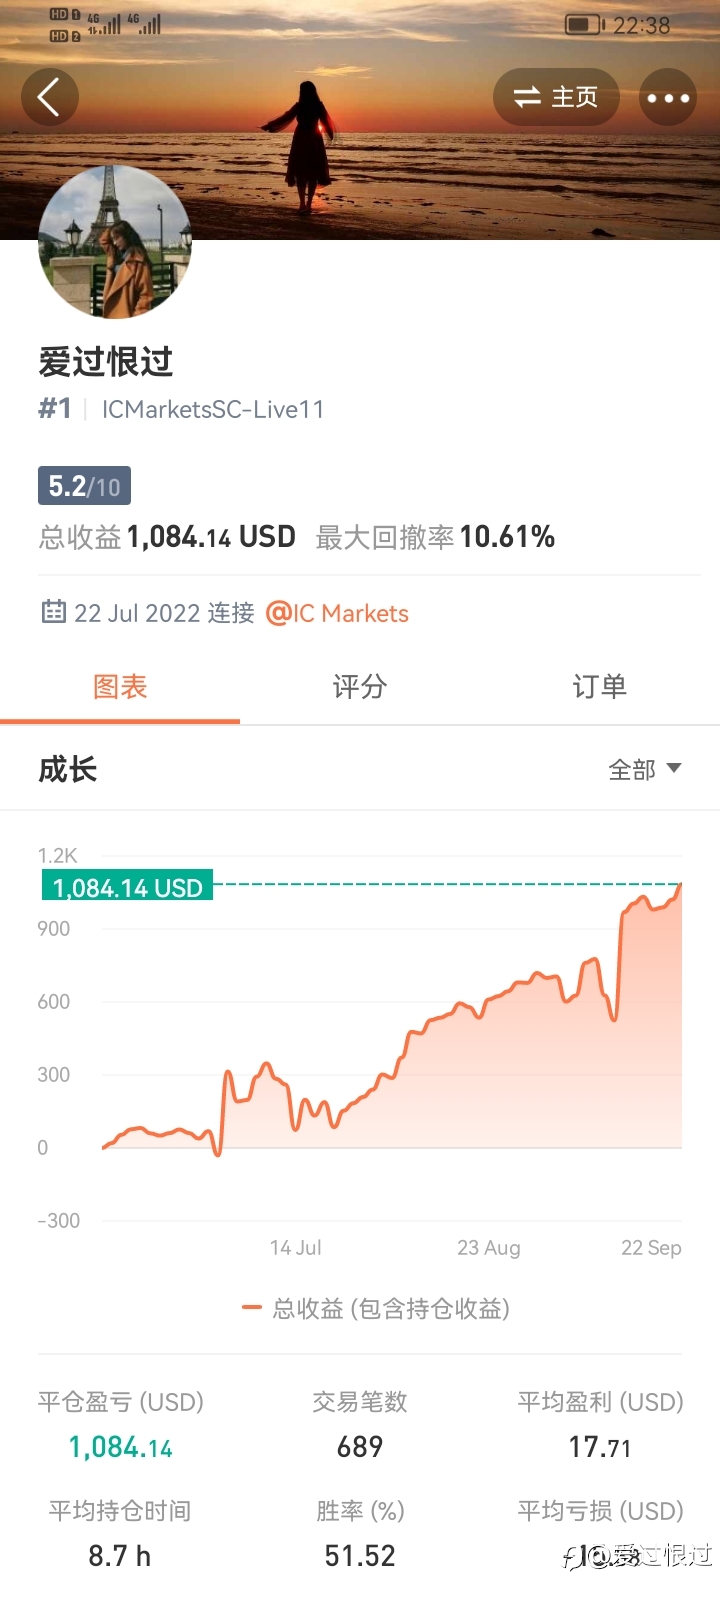This screenshot has height=1600, width=720.
Task: Tap the swap arrows icon beside 主页
Action: [527, 97]
